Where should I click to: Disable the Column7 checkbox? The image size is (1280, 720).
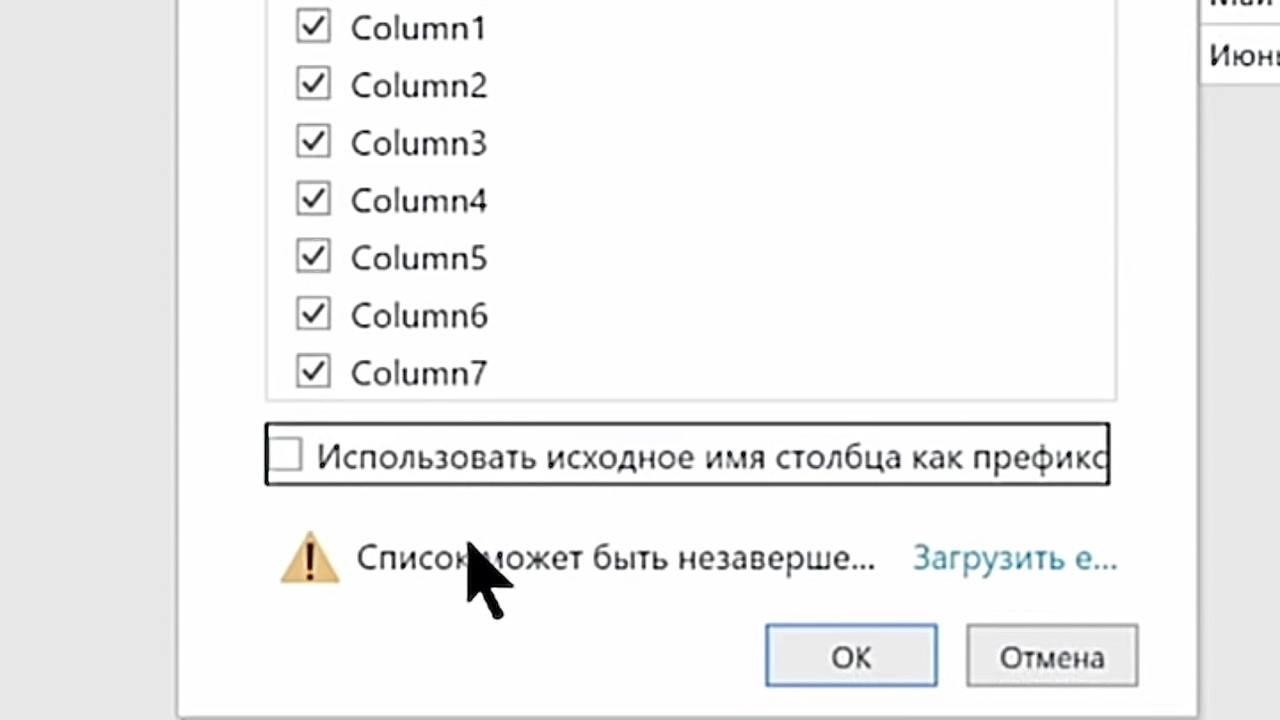coord(313,372)
